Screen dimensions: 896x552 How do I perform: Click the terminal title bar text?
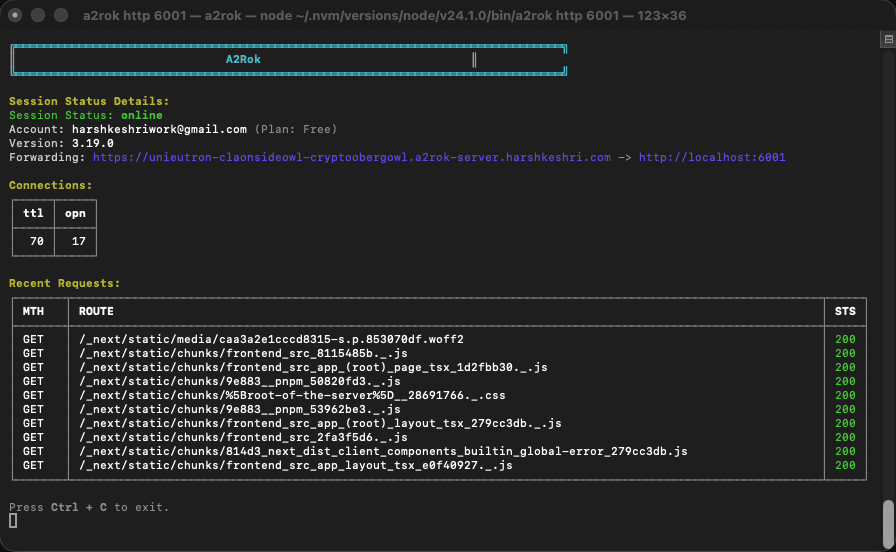(x=447, y=16)
